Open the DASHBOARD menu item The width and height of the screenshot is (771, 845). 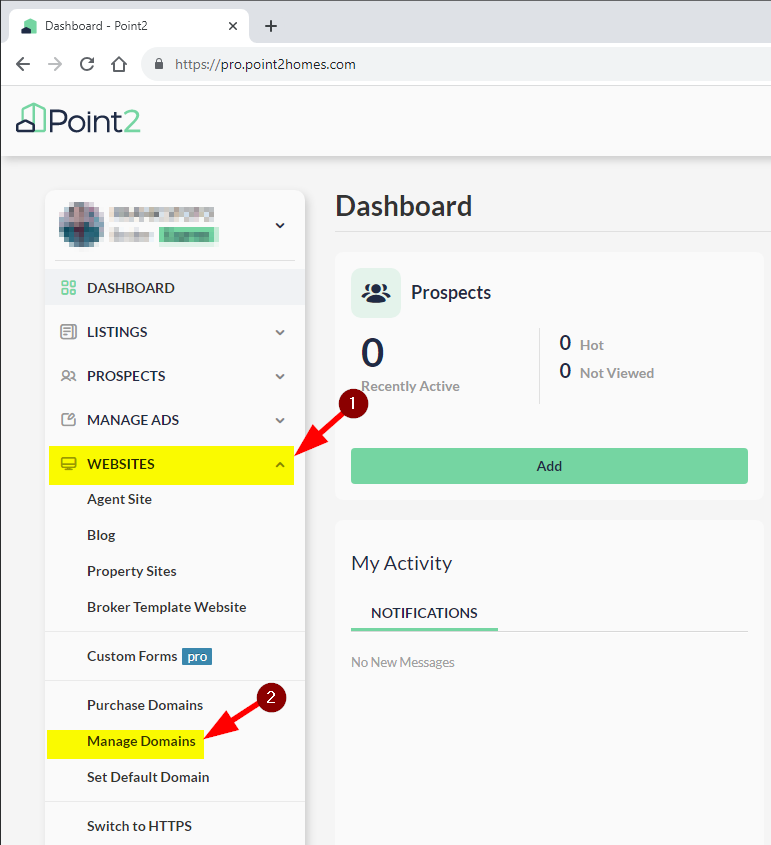175,288
